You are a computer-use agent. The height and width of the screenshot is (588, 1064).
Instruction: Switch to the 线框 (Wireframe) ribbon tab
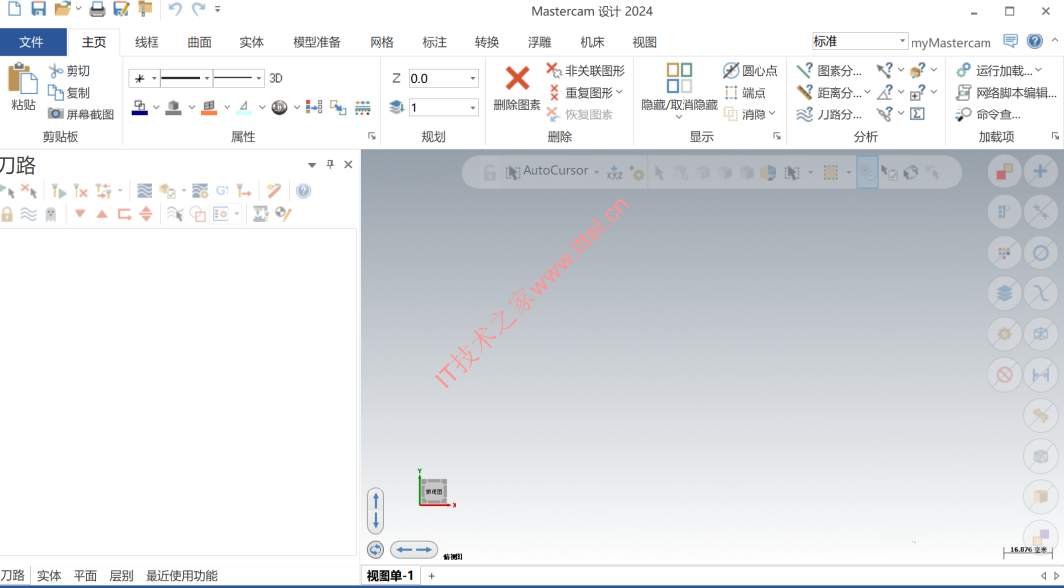[x=147, y=42]
